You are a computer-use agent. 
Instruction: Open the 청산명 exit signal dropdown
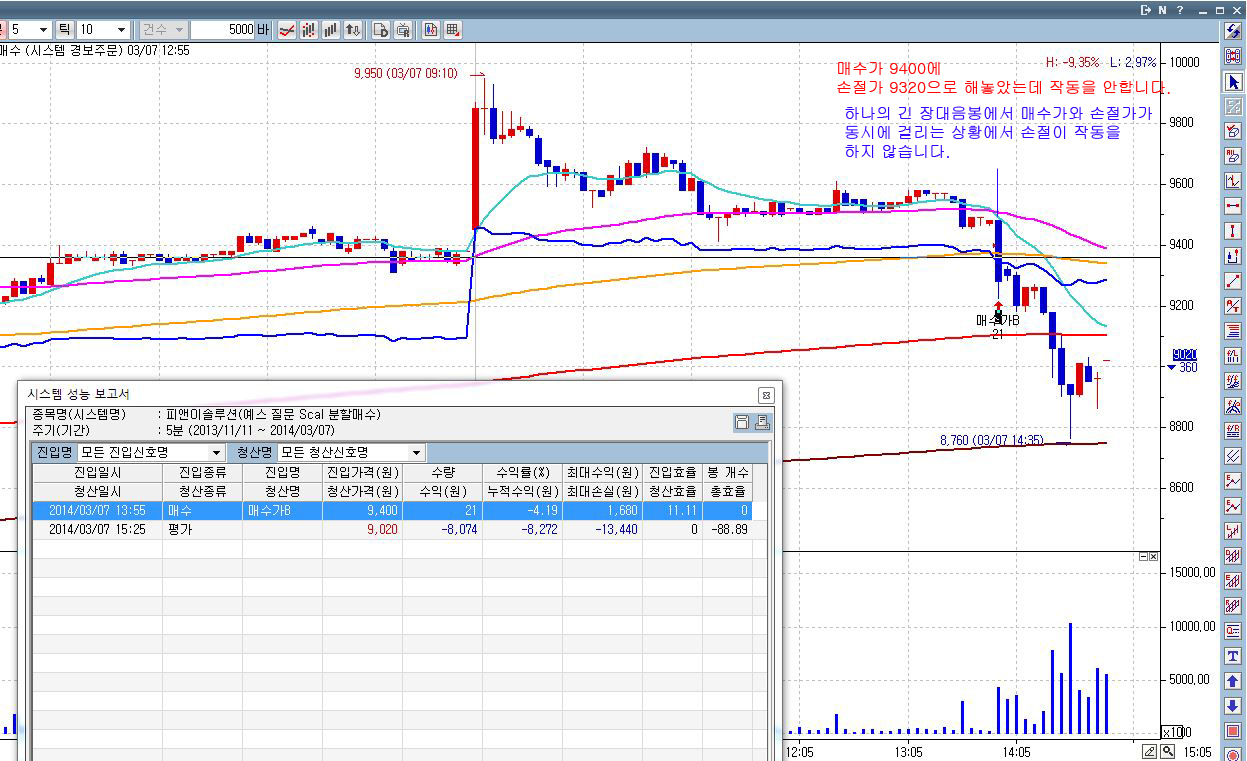351,453
